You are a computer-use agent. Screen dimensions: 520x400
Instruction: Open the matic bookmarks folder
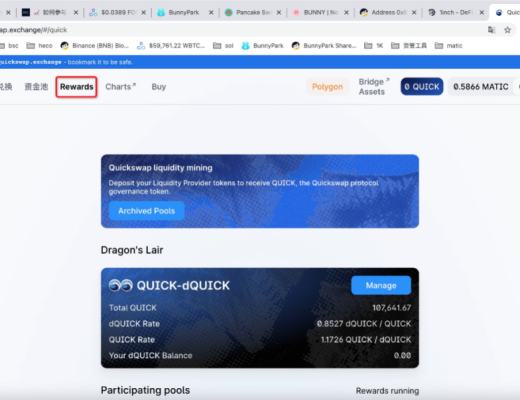click(449, 46)
